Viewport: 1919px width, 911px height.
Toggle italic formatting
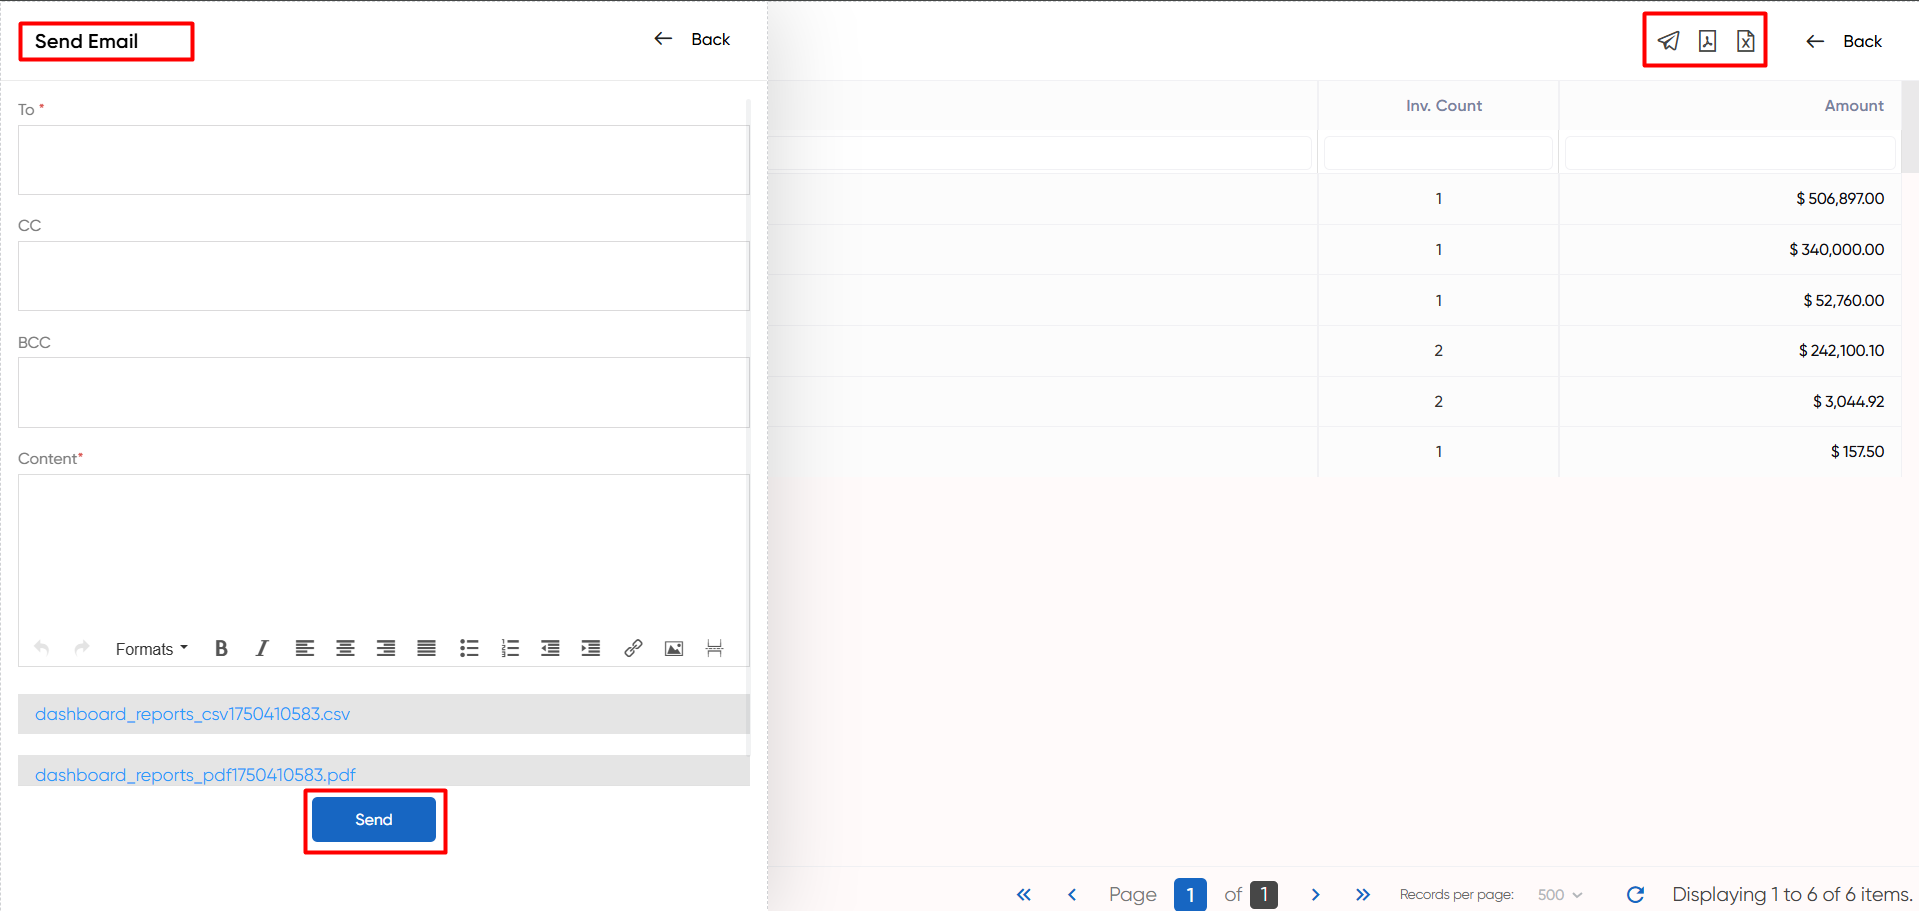(x=262, y=648)
